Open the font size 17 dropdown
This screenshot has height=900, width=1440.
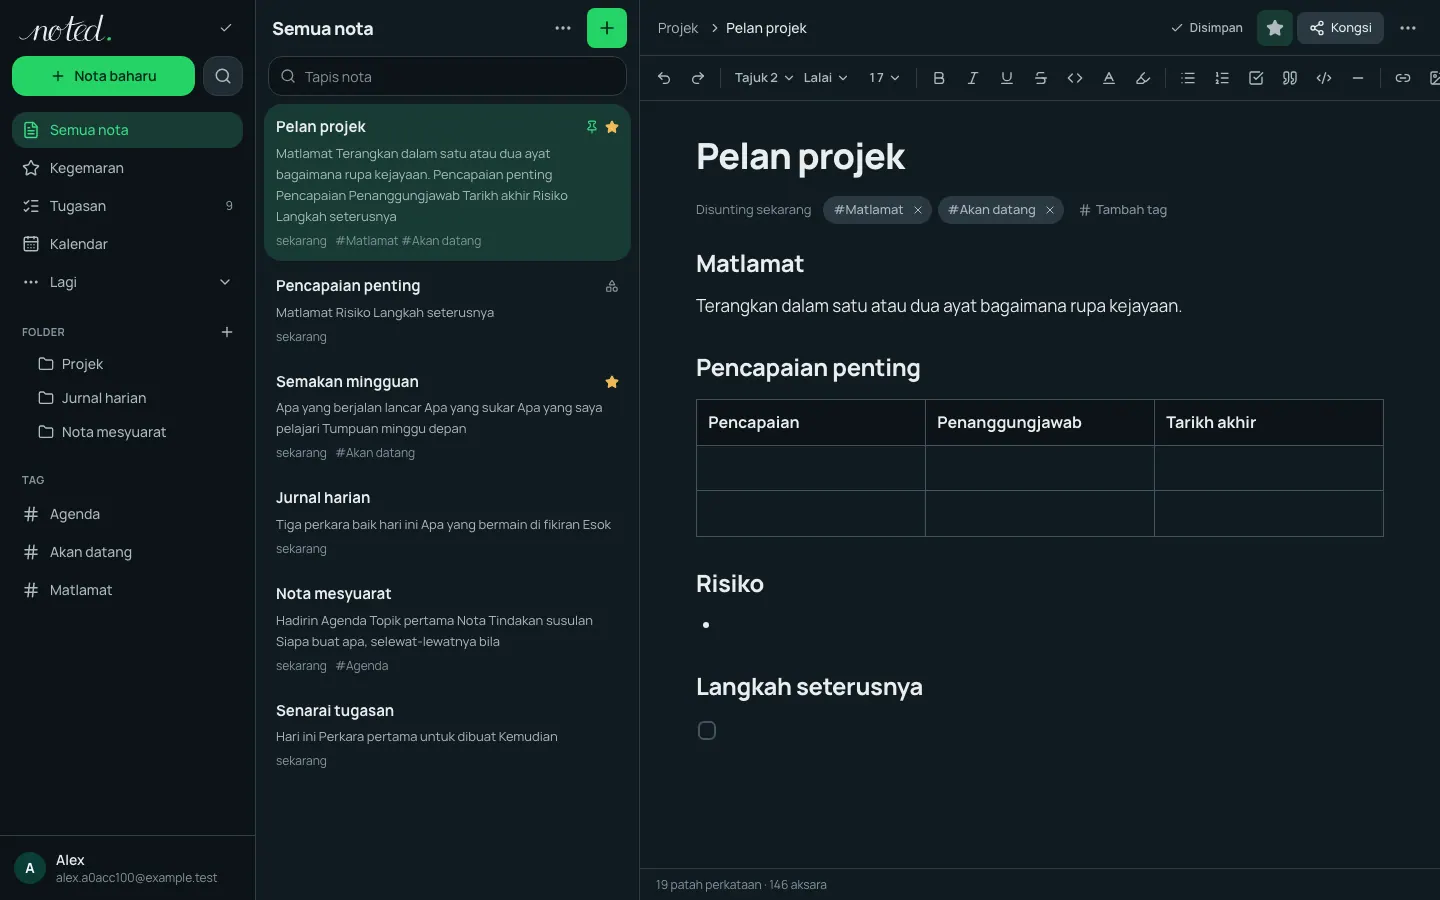coord(884,78)
